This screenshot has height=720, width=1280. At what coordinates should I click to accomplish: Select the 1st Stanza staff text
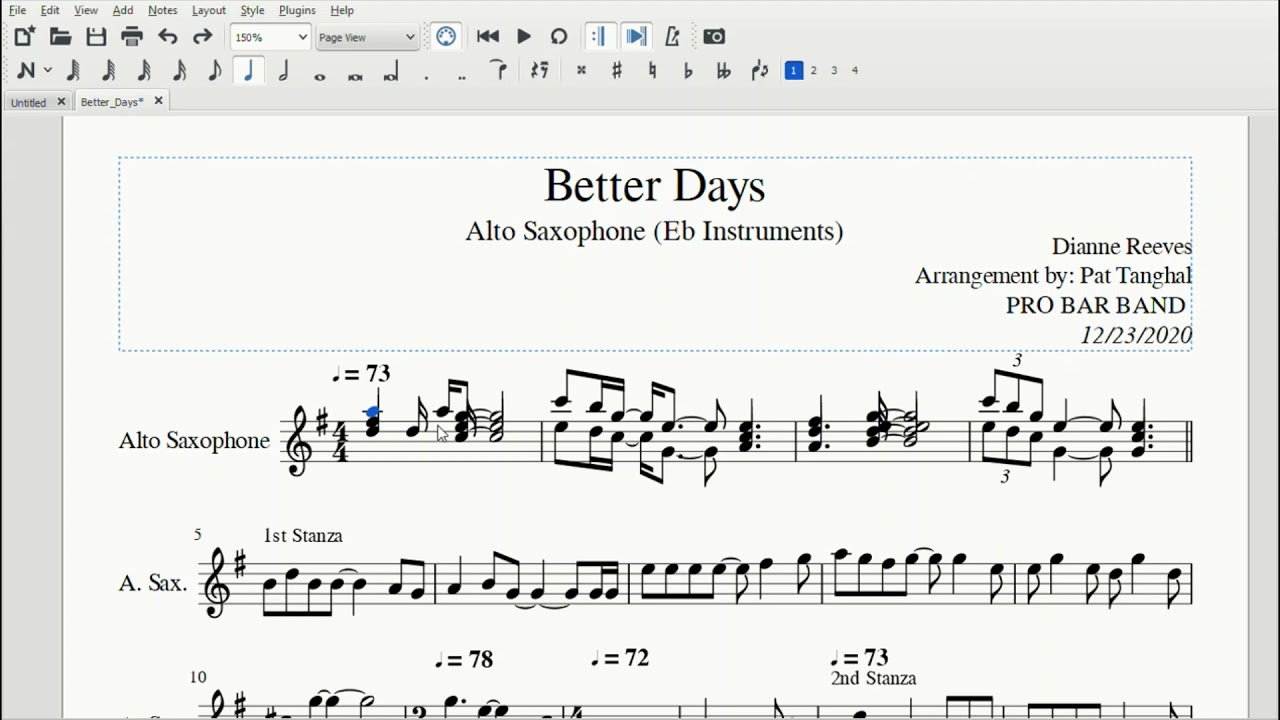303,536
